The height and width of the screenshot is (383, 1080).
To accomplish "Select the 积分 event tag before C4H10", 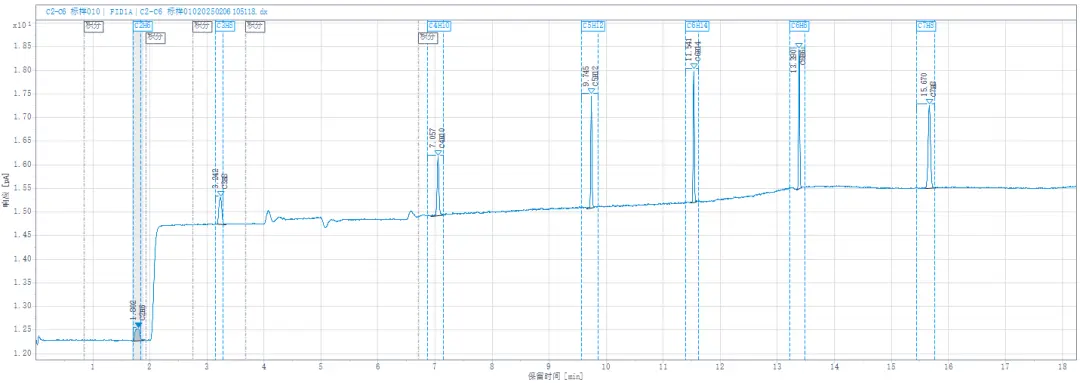I will point(427,37).
